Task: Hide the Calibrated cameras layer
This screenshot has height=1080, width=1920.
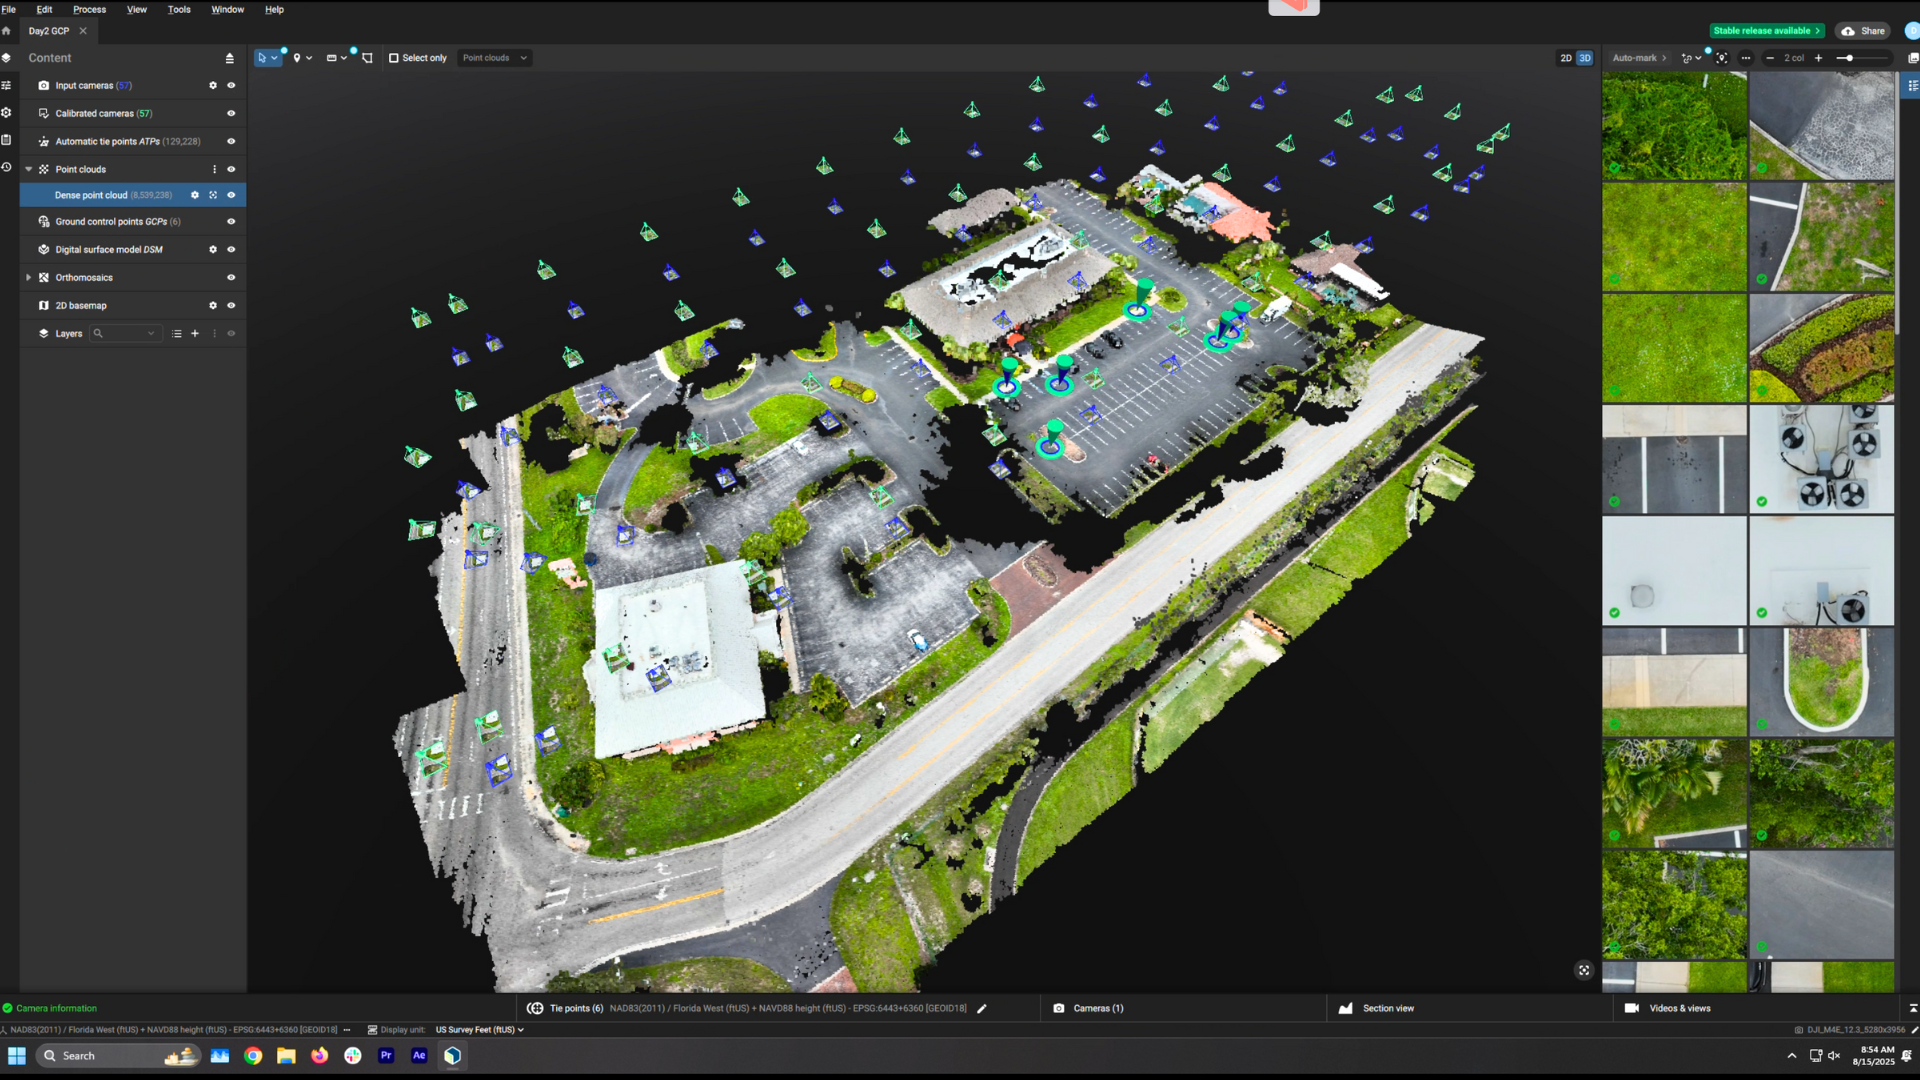Action: pos(231,114)
